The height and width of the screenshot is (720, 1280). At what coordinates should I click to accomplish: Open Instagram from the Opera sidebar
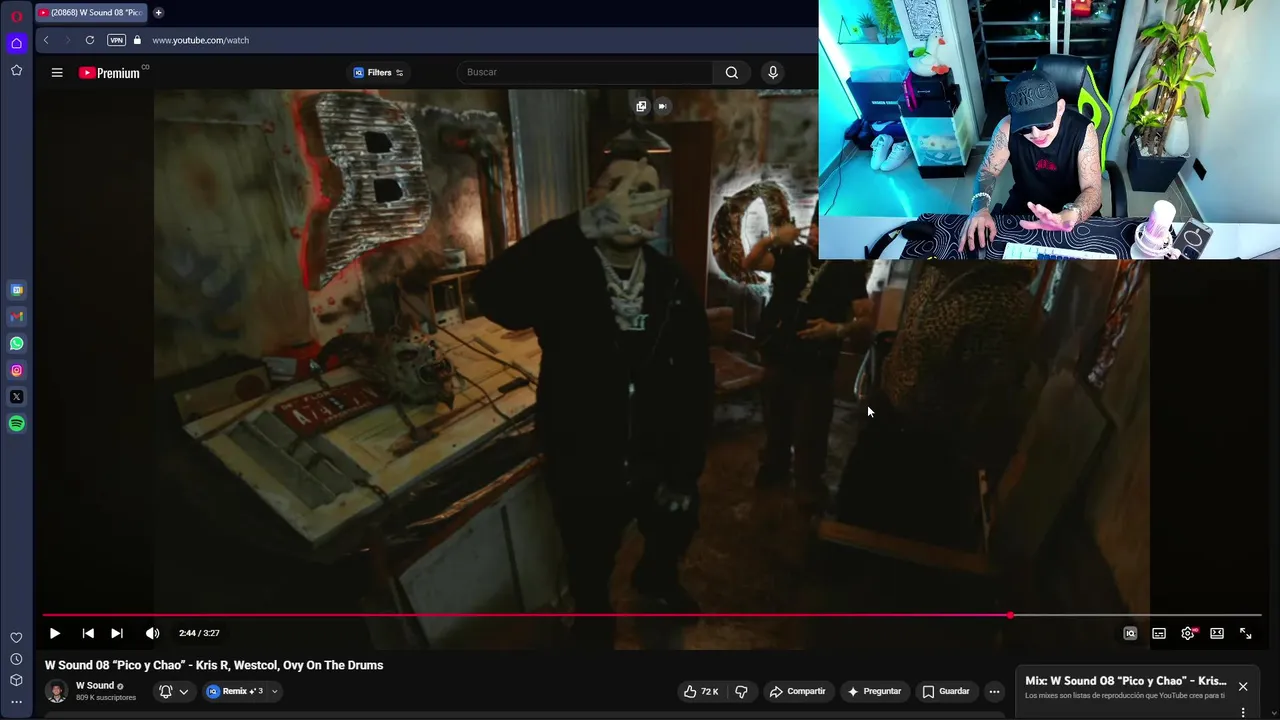[16, 370]
